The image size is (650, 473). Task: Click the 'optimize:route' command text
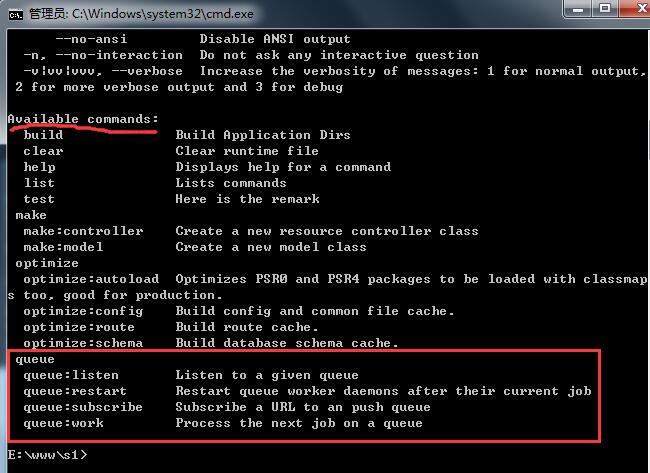pyautogui.click(x=79, y=327)
